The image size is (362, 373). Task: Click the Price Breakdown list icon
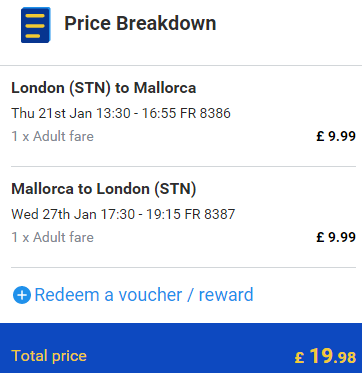tap(36, 25)
